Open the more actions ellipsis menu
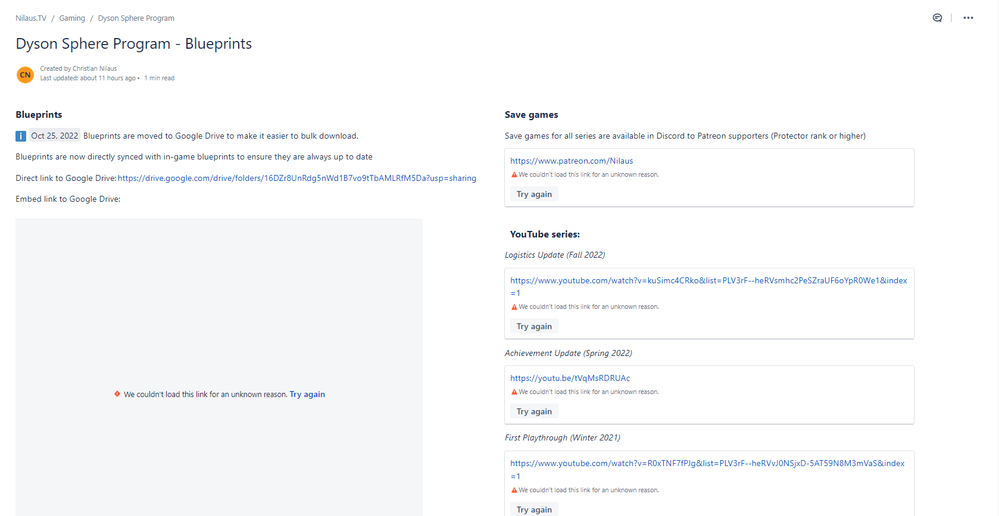This screenshot has width=999, height=516. (x=968, y=18)
